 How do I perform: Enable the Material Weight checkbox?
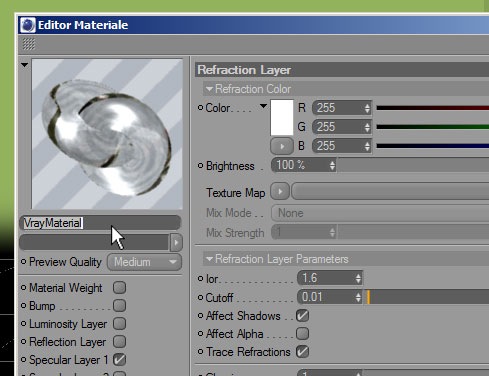[x=119, y=288]
